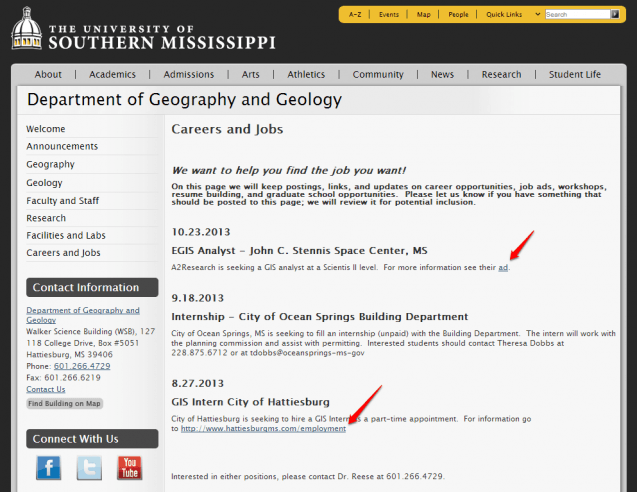This screenshot has height=492, width=637.
Task: Open the Map top link
Action: tap(423, 15)
